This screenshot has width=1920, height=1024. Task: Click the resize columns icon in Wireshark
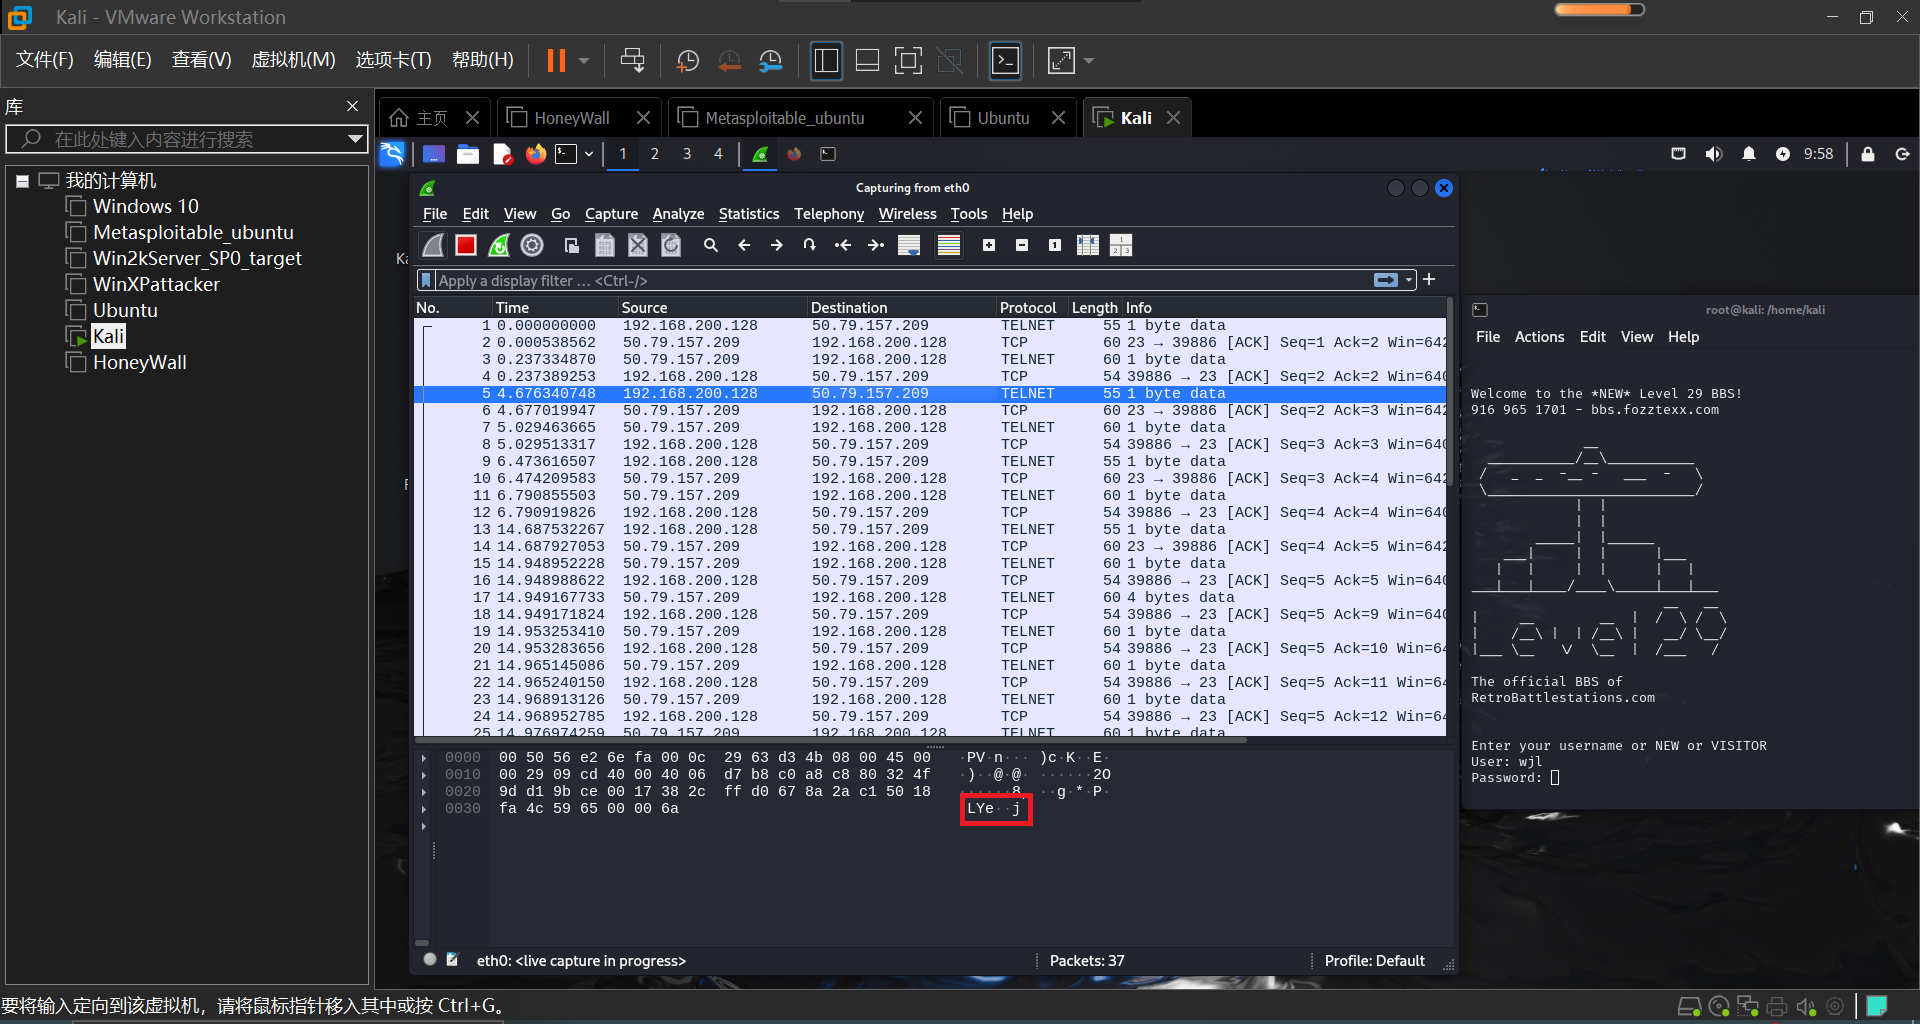coord(1088,245)
